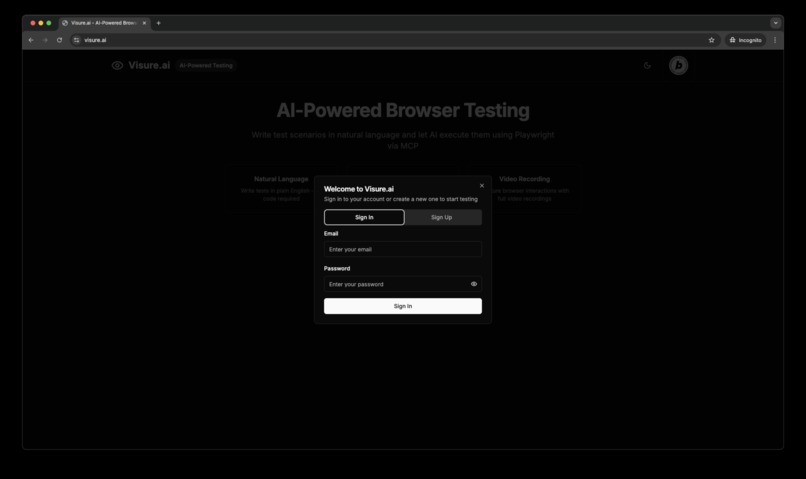Screen dimensions: 806x479
Task: Click the Visure.ai eye logo
Action: (x=117, y=65)
